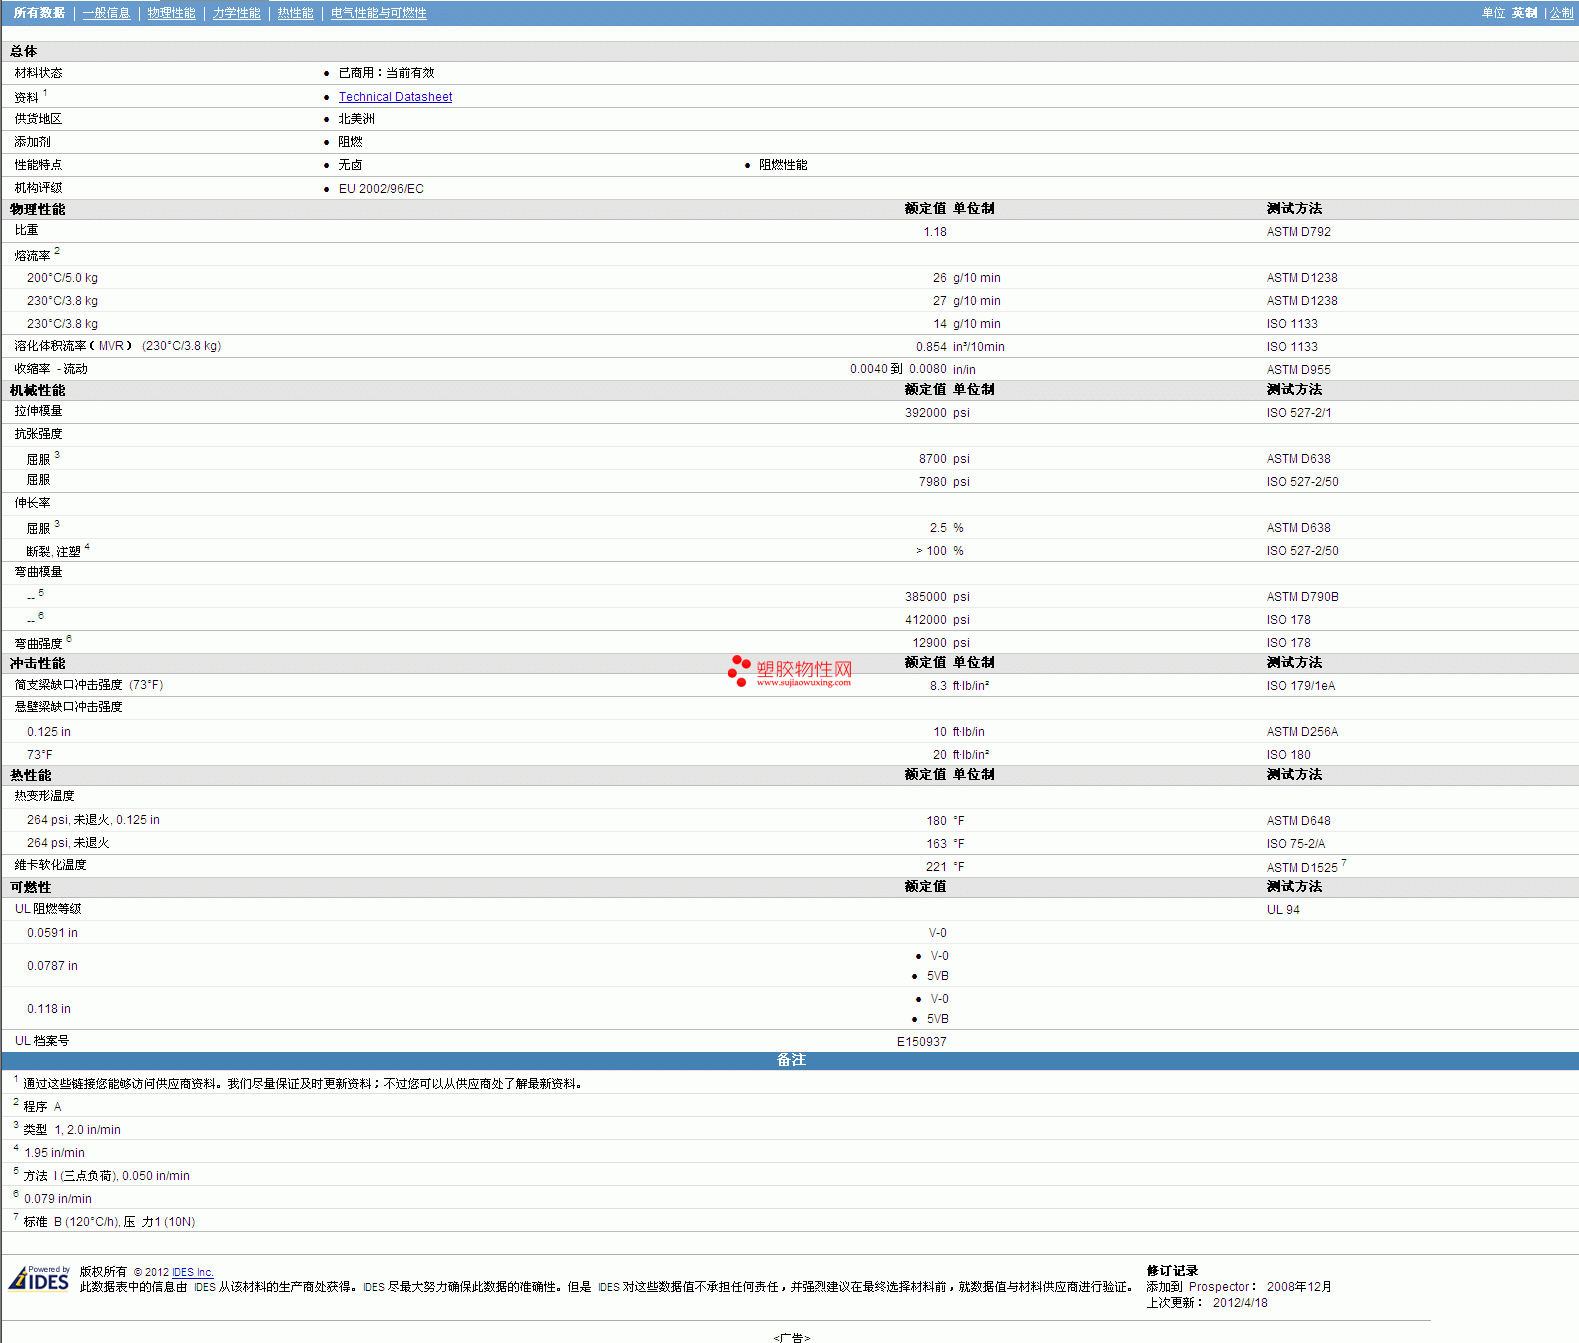Switch units to 英制 (imperial)
This screenshot has width=1579, height=1343.
1524,13
